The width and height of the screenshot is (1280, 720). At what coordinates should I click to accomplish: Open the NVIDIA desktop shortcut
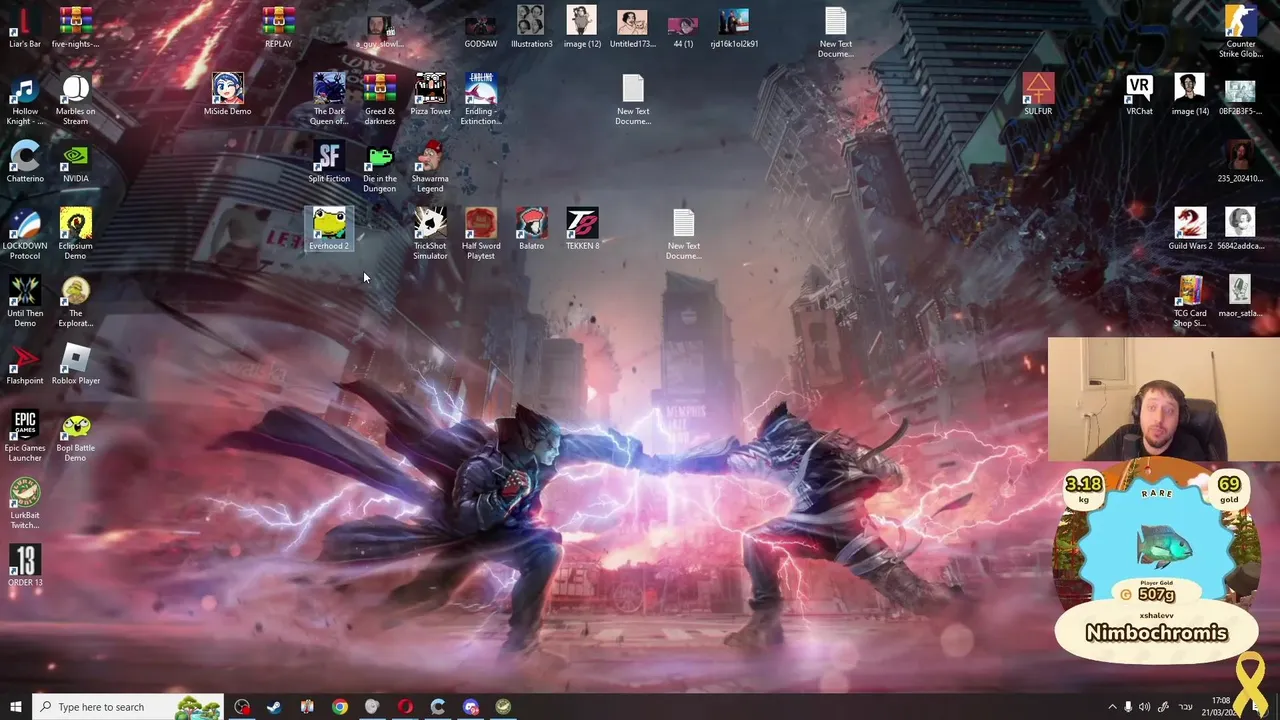coord(76,163)
